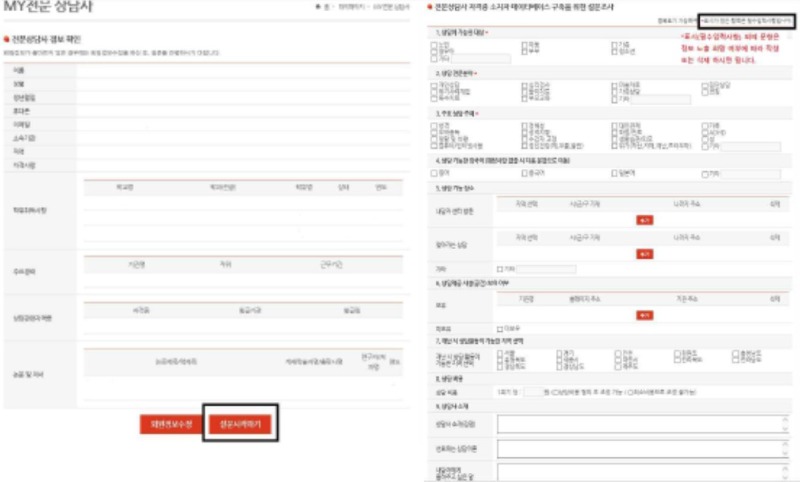Tick the 기타 checkbox under 찾아가는 상담
This screenshot has height=482, width=800.
(500, 269)
